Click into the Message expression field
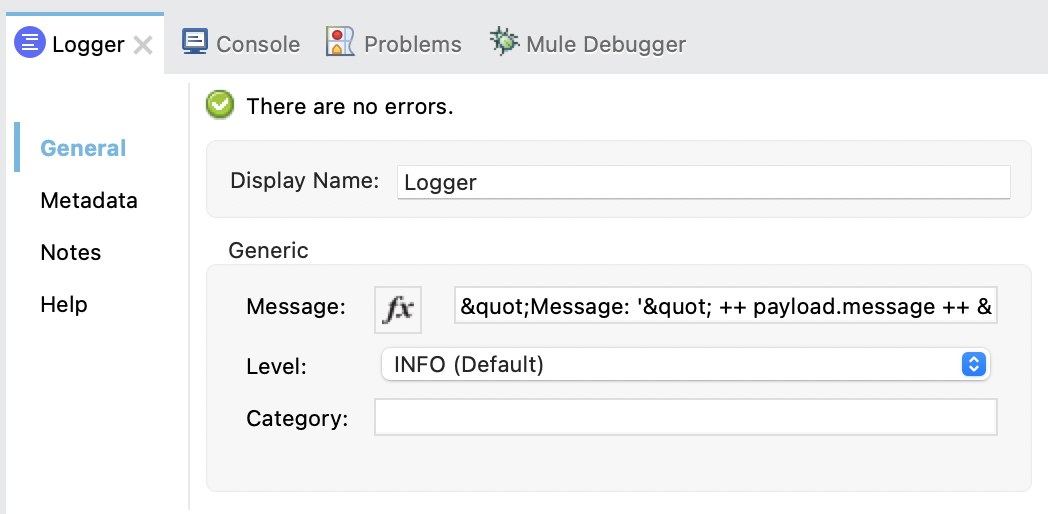The image size is (1048, 514). click(x=725, y=308)
